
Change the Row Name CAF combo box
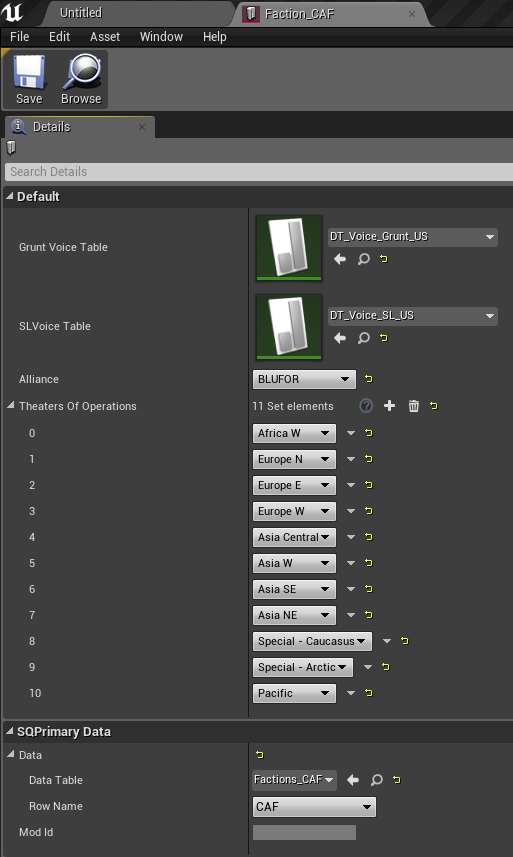point(314,807)
